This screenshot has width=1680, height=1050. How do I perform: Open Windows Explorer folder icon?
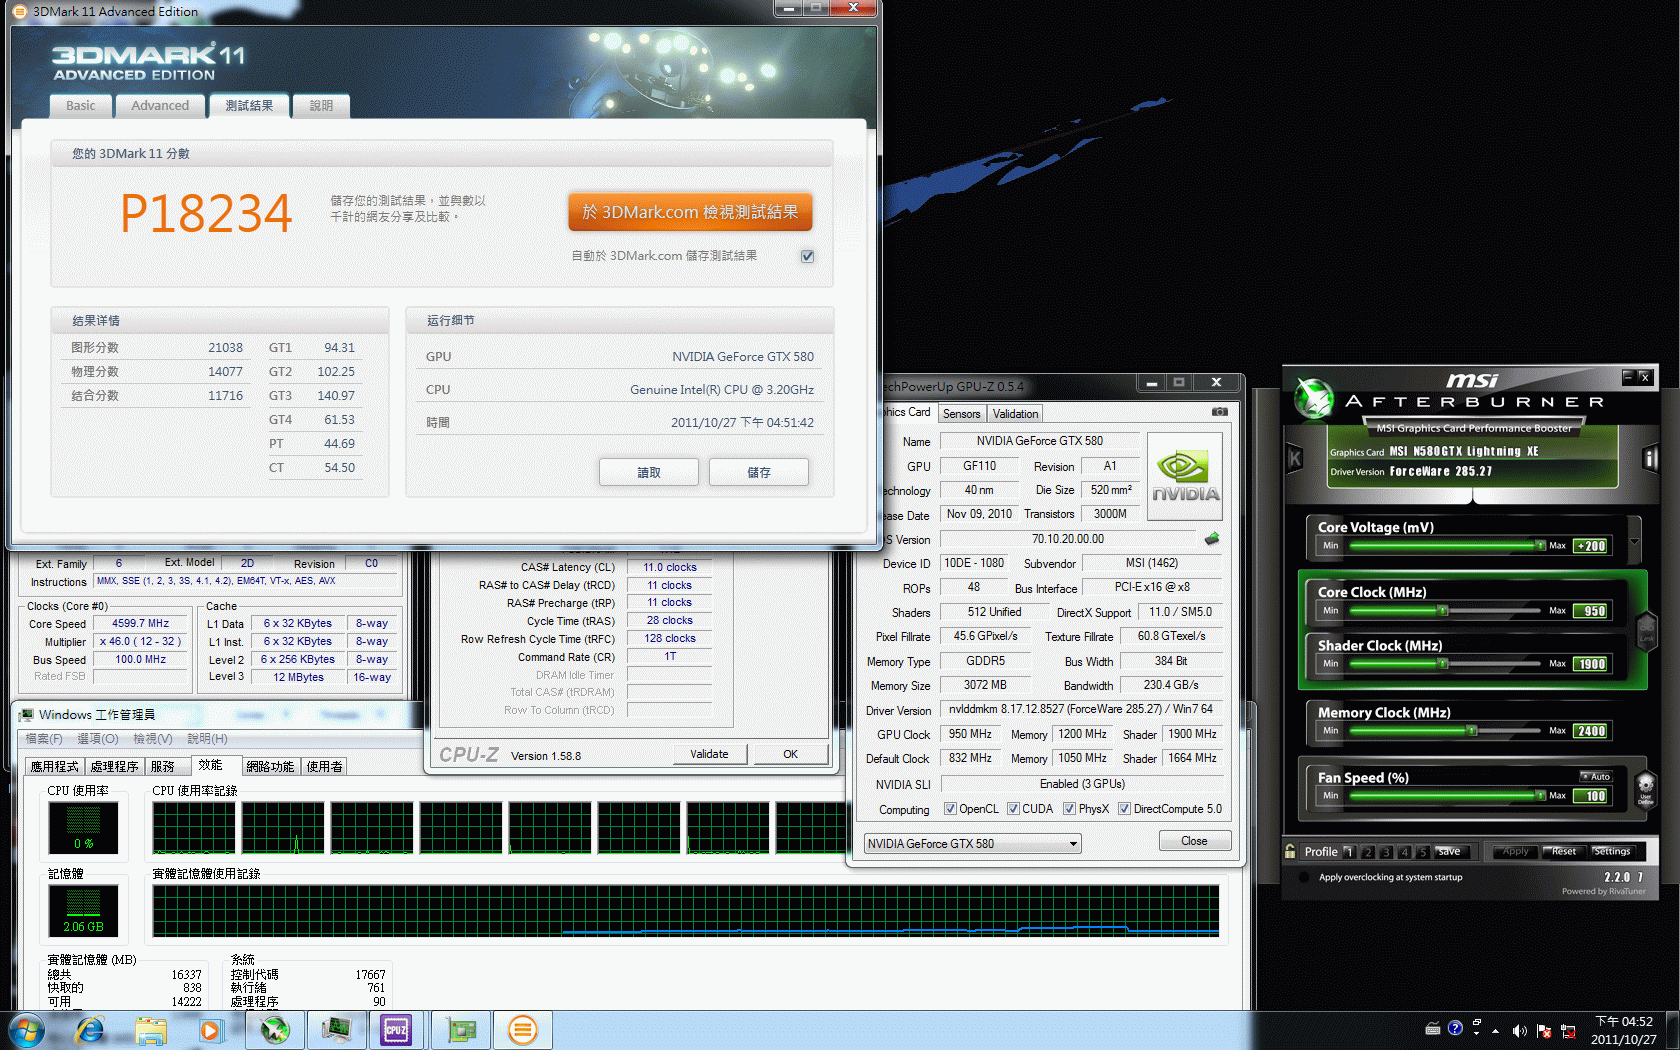[151, 1030]
